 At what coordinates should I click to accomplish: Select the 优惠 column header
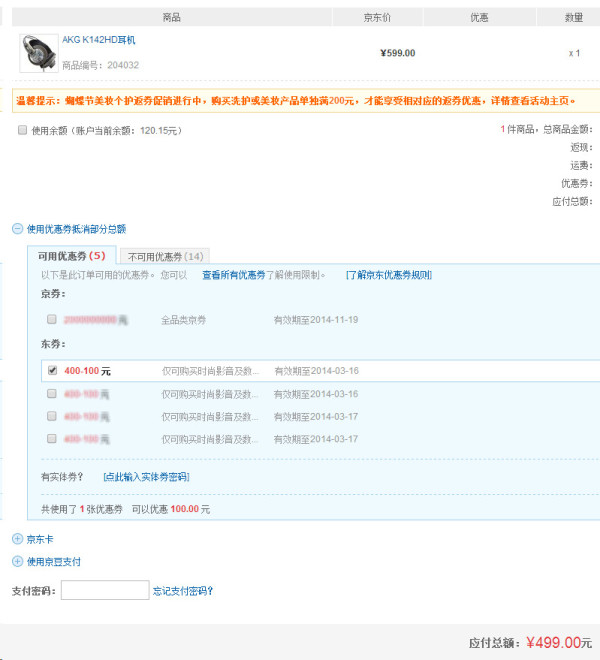coord(479,17)
